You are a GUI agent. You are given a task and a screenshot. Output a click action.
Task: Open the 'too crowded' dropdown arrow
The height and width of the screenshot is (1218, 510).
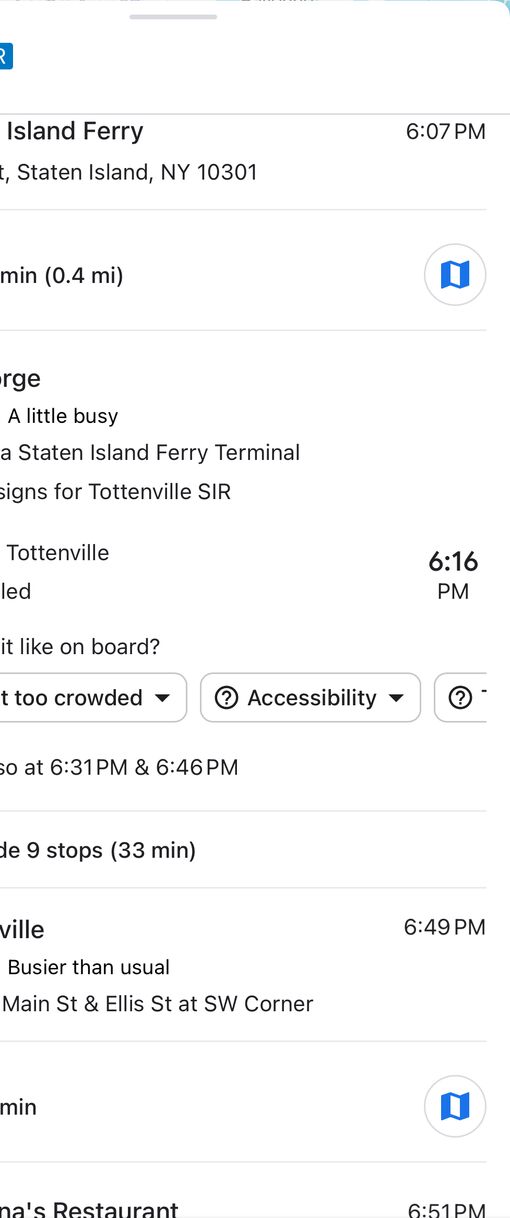coord(163,698)
